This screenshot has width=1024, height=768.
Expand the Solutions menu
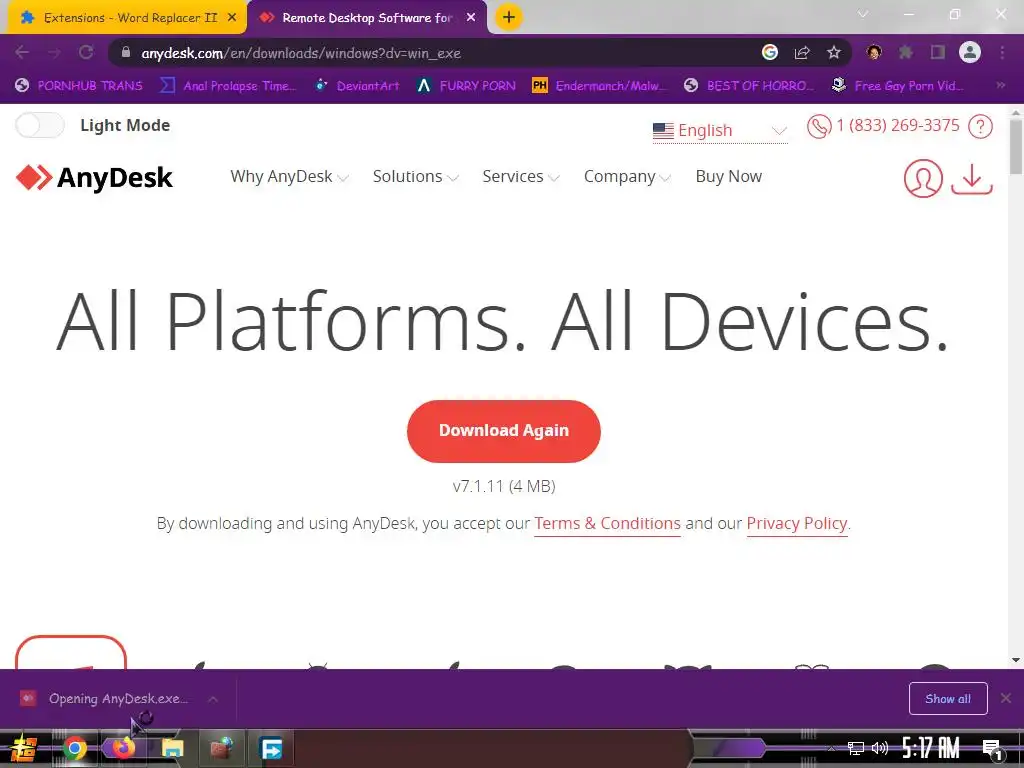click(415, 176)
